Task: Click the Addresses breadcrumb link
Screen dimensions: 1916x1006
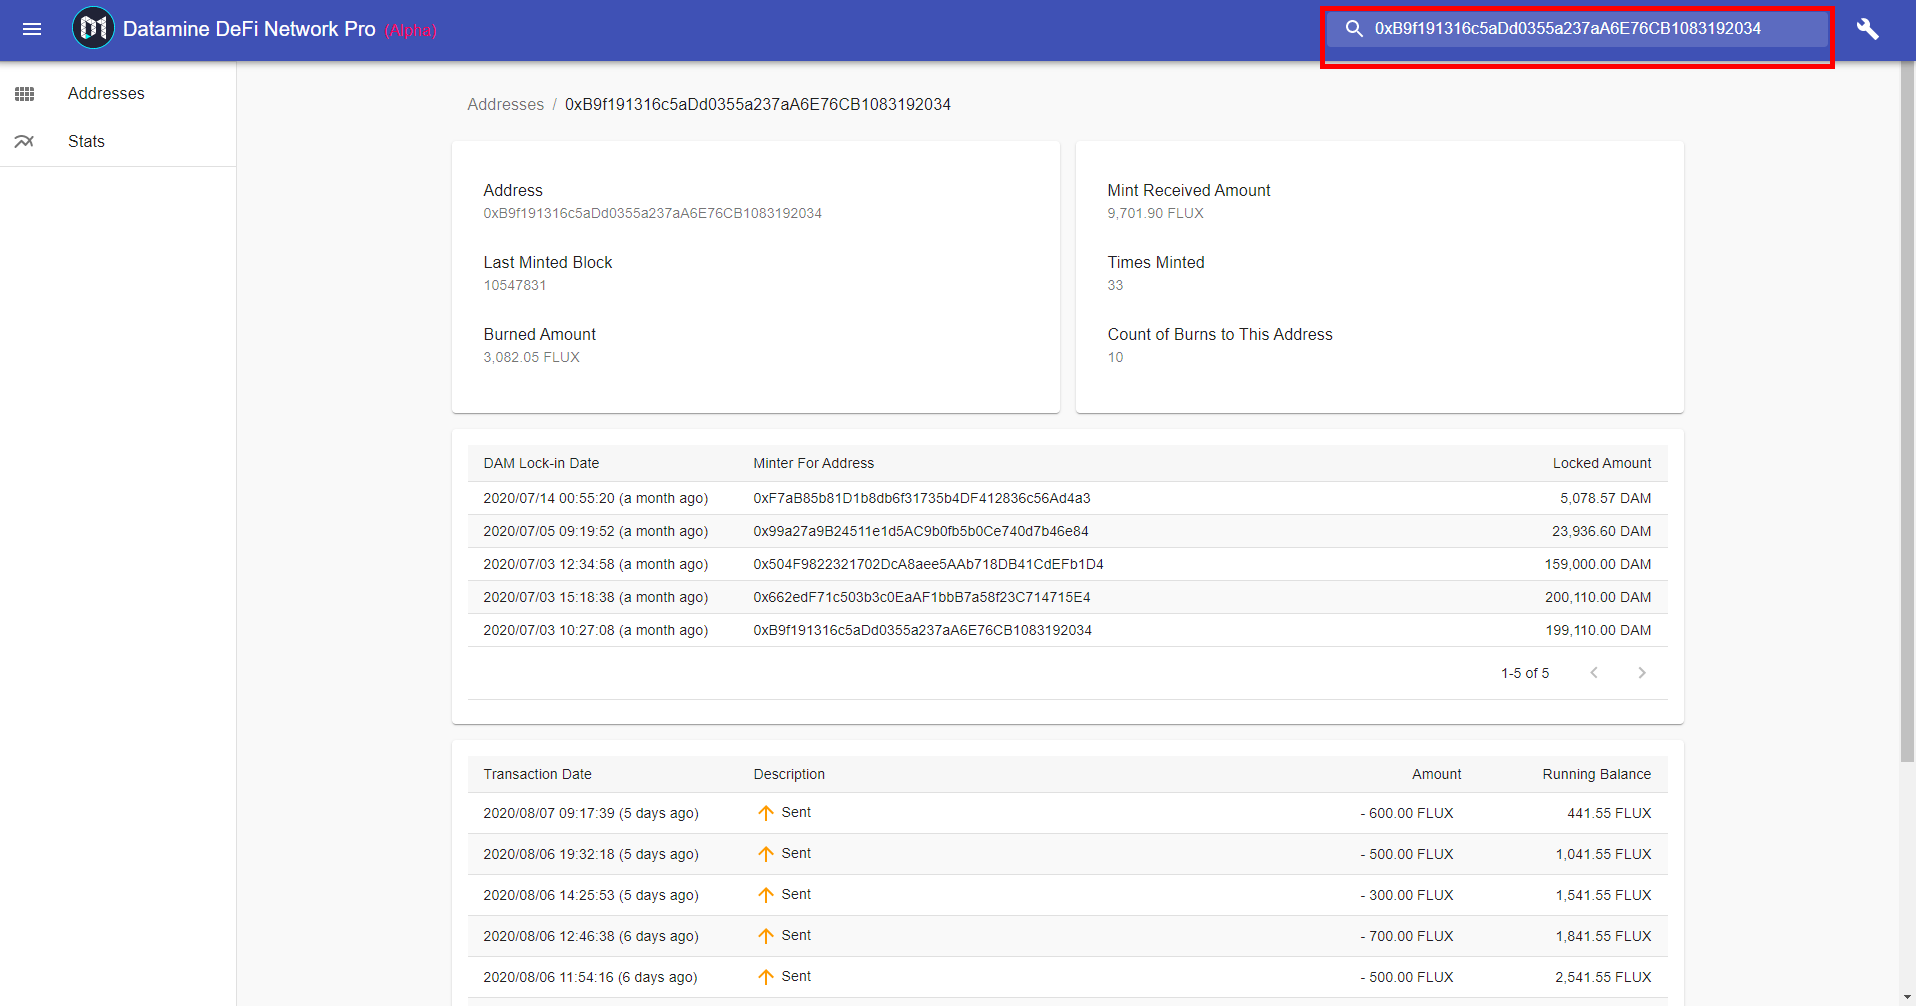Action: [506, 105]
